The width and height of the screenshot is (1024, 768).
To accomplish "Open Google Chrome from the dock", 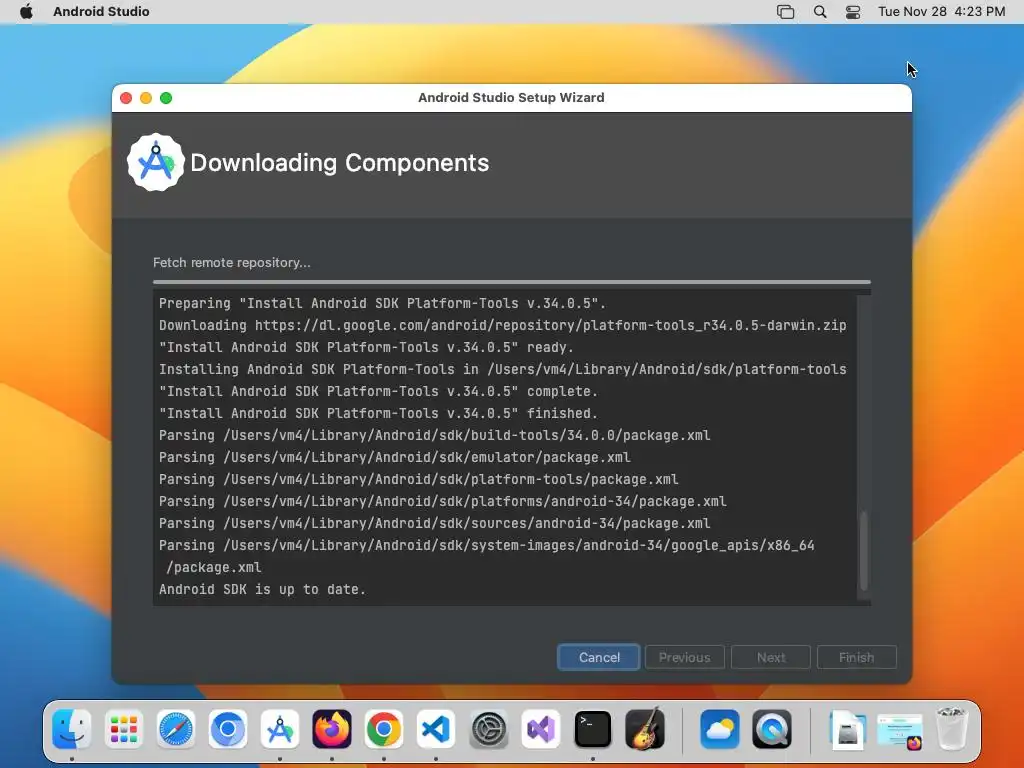I will pos(384,729).
